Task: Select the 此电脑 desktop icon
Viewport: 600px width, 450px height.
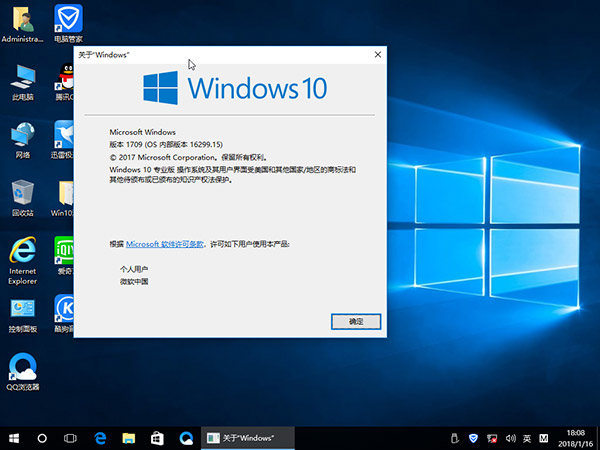Action: click(x=22, y=82)
